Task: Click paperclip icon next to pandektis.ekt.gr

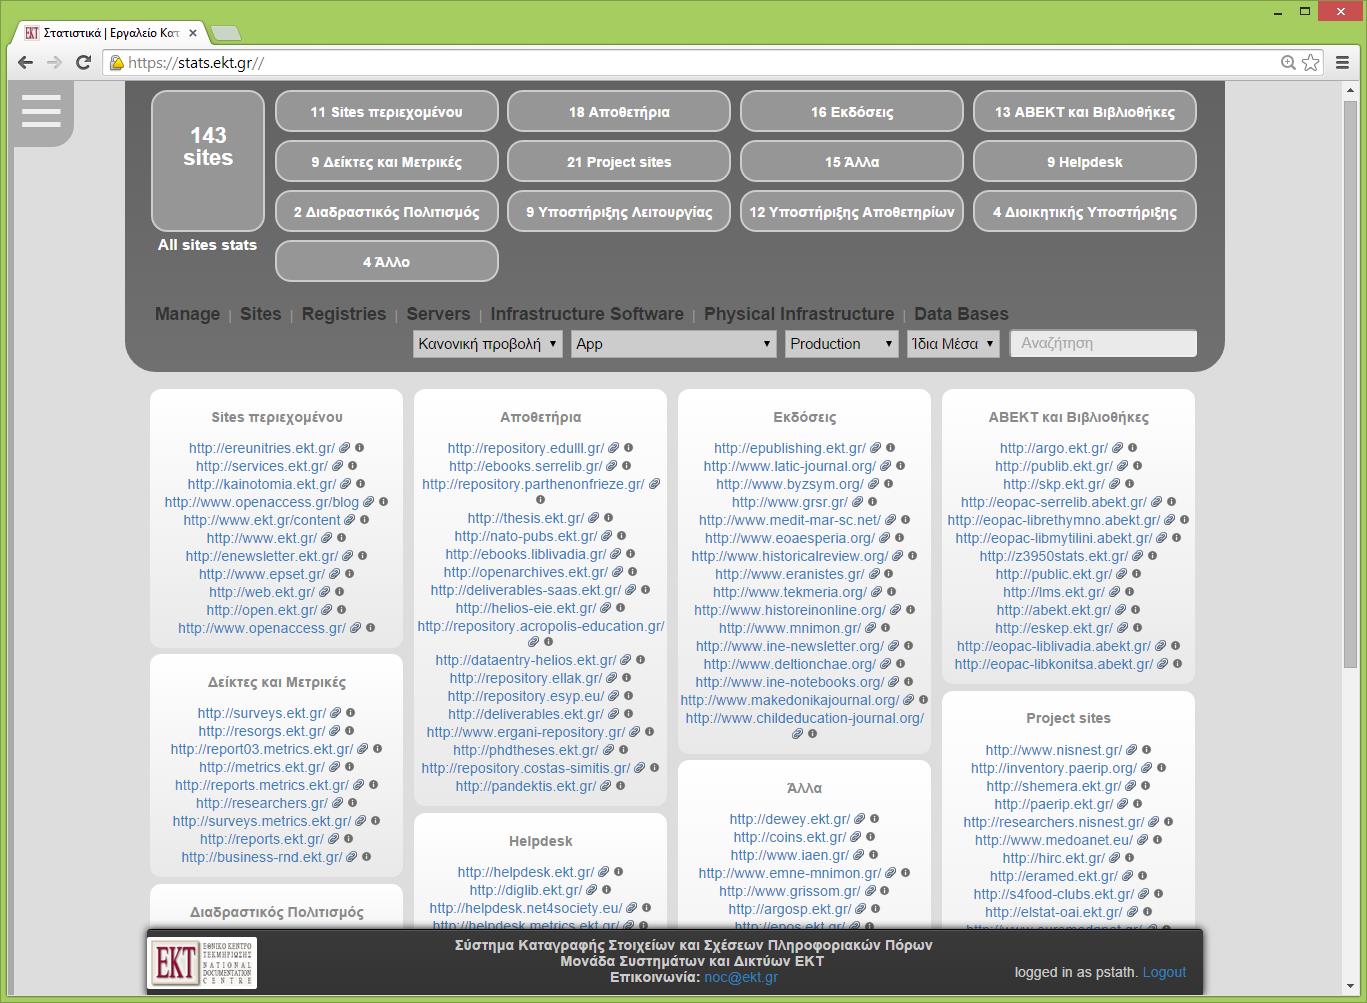Action: 605,786
